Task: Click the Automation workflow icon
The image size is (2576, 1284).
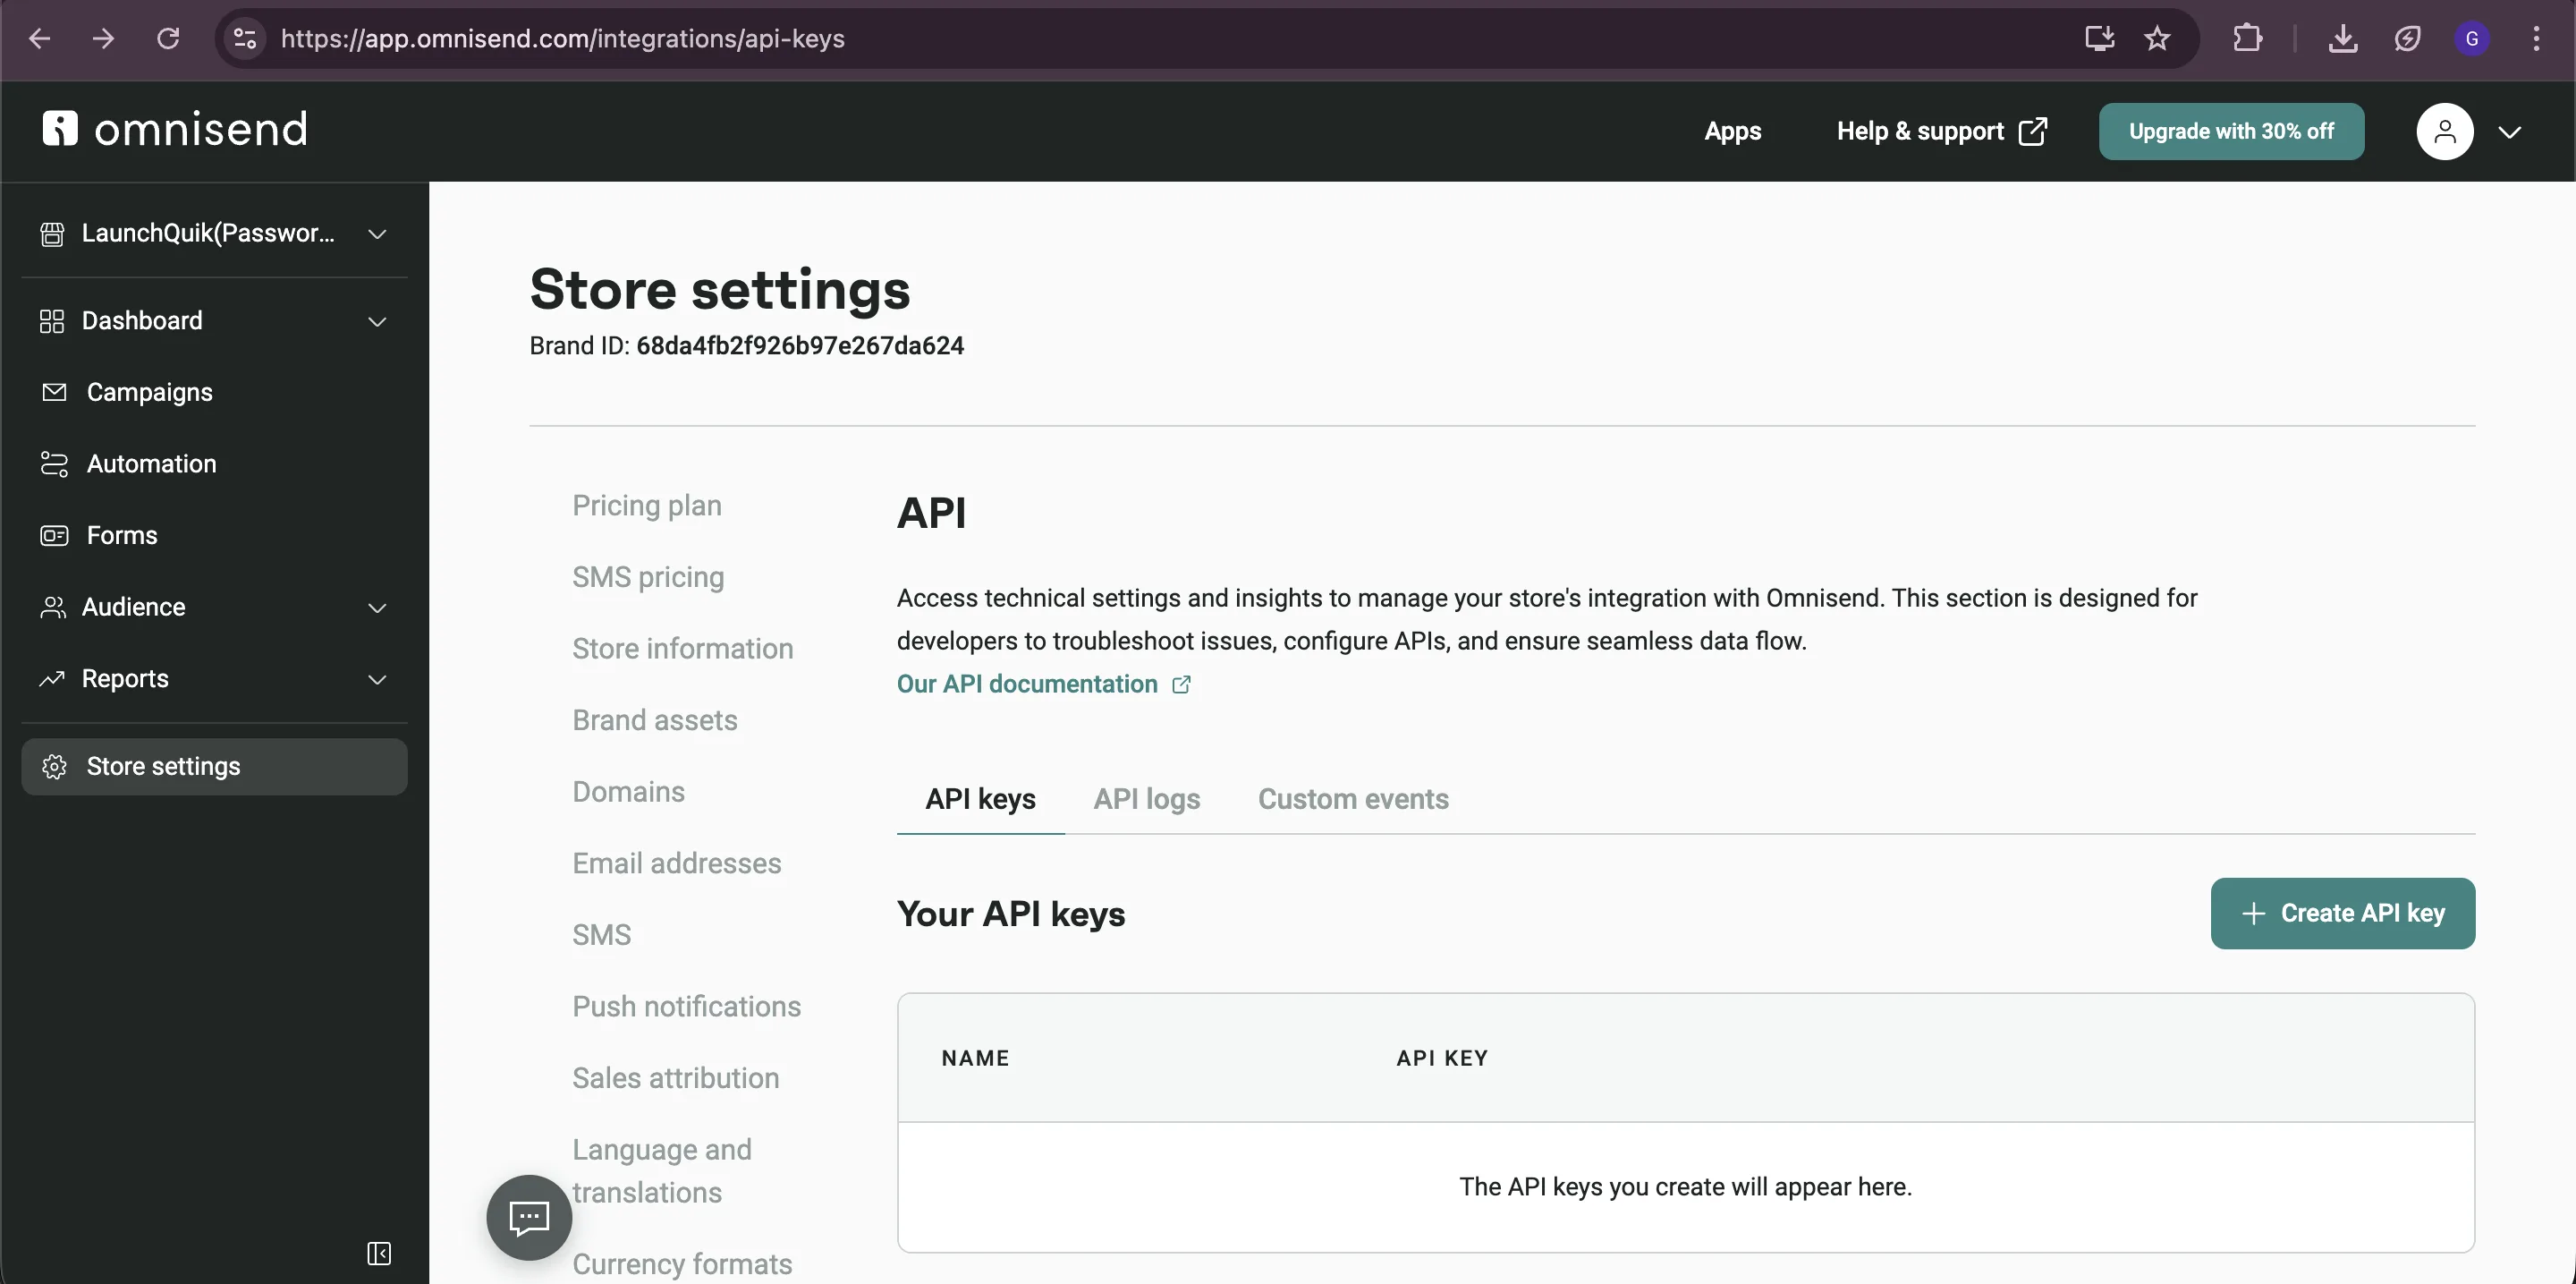Action: coord(54,464)
